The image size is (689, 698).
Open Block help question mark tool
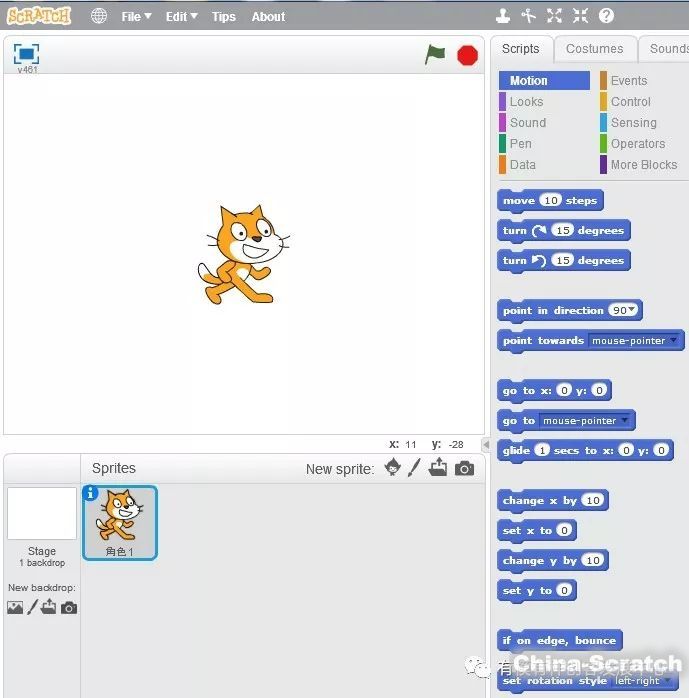606,16
